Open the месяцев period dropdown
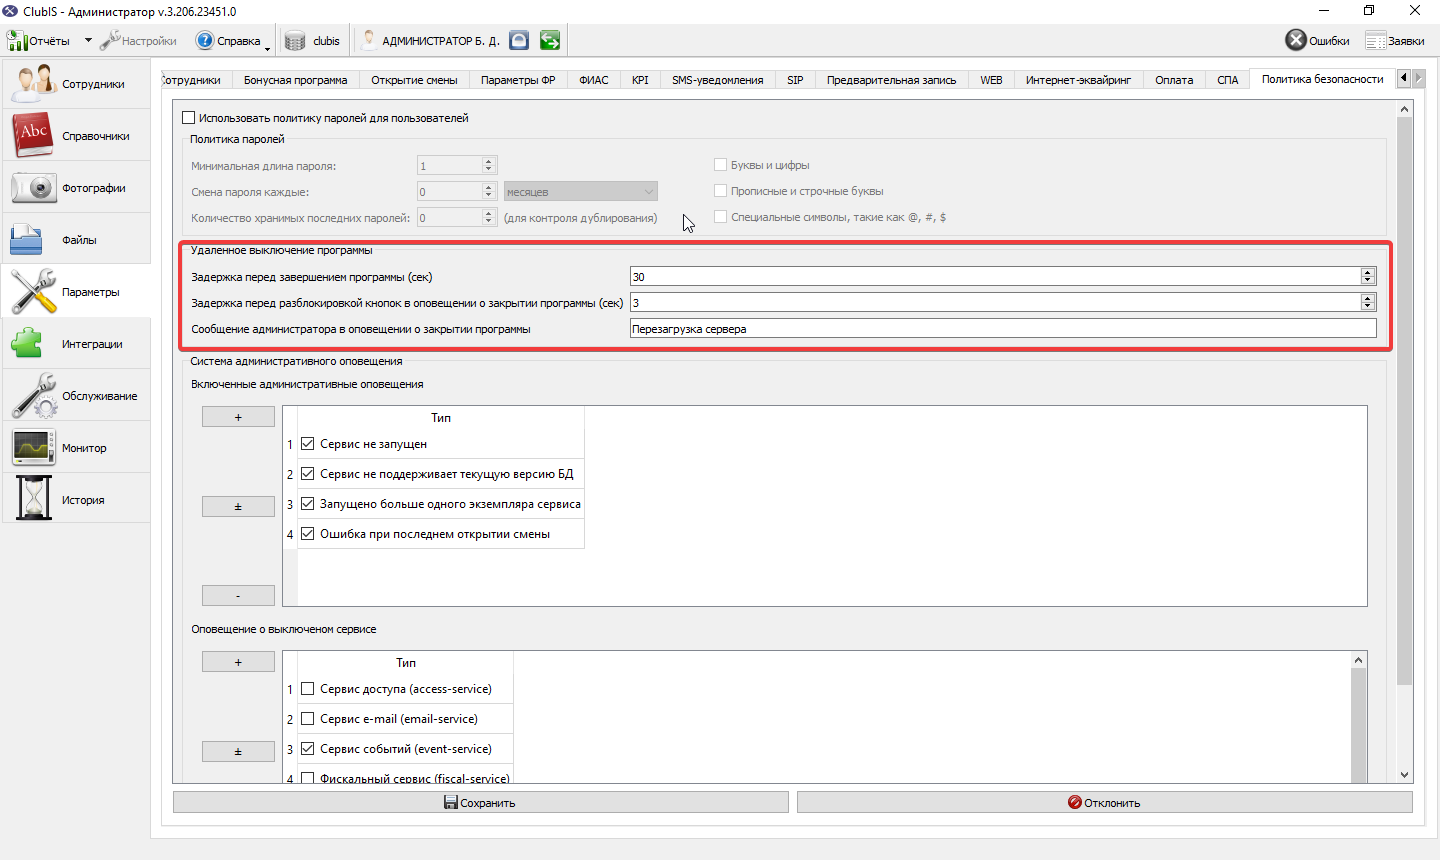Image resolution: width=1440 pixels, height=860 pixels. coord(580,192)
